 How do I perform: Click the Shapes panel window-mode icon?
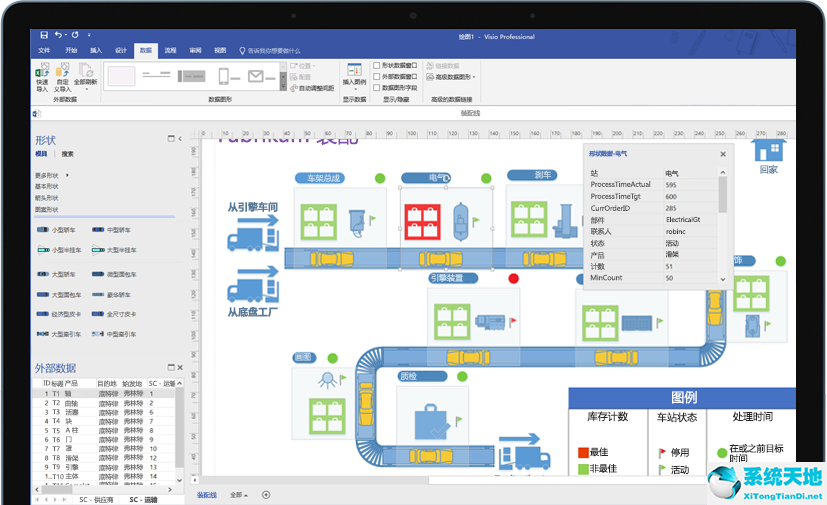171,139
